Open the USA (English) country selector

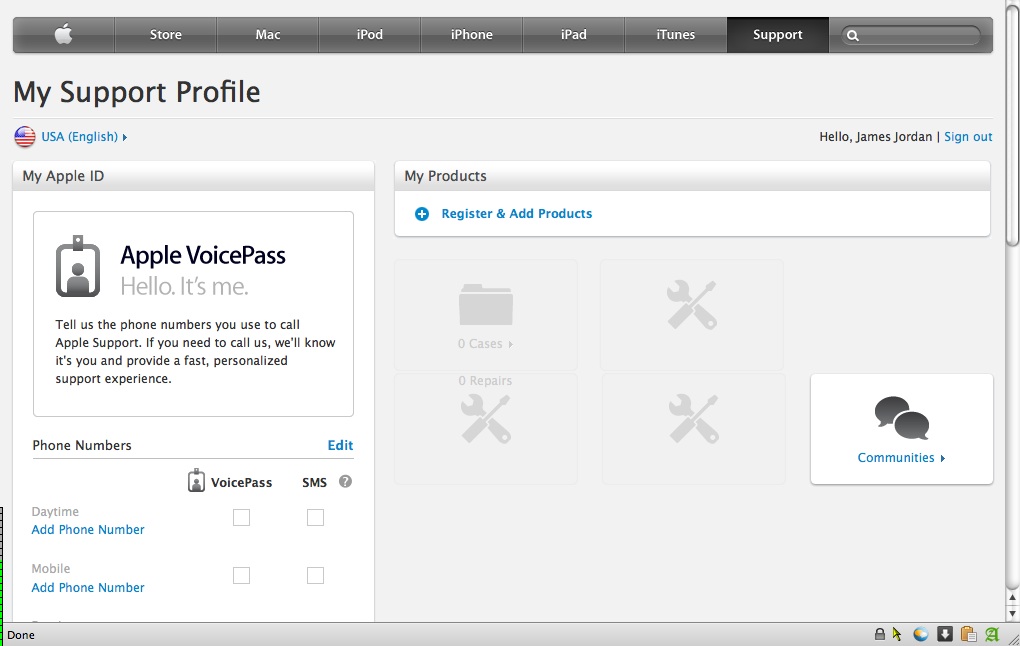pyautogui.click(x=84, y=137)
